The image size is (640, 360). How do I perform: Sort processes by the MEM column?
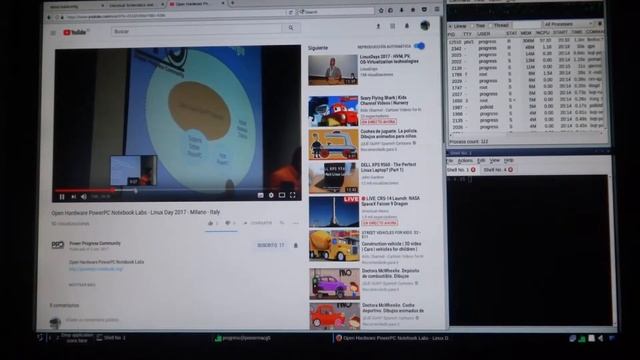point(526,33)
